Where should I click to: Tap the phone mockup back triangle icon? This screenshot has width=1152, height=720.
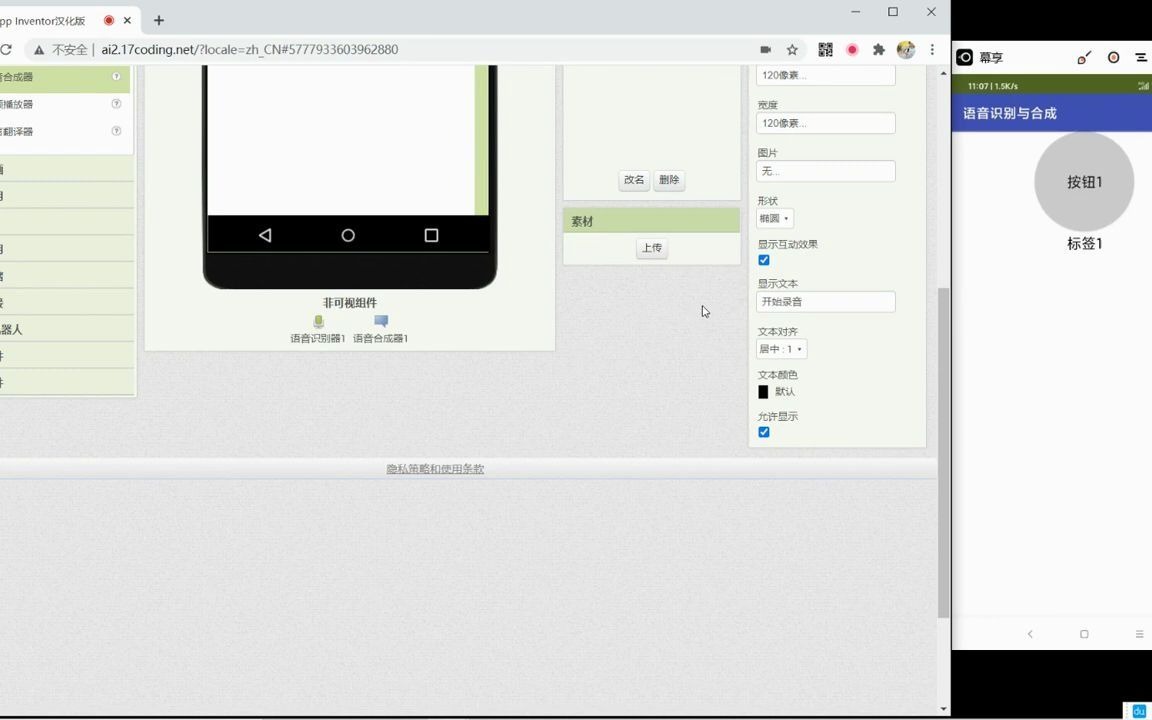[x=265, y=235]
